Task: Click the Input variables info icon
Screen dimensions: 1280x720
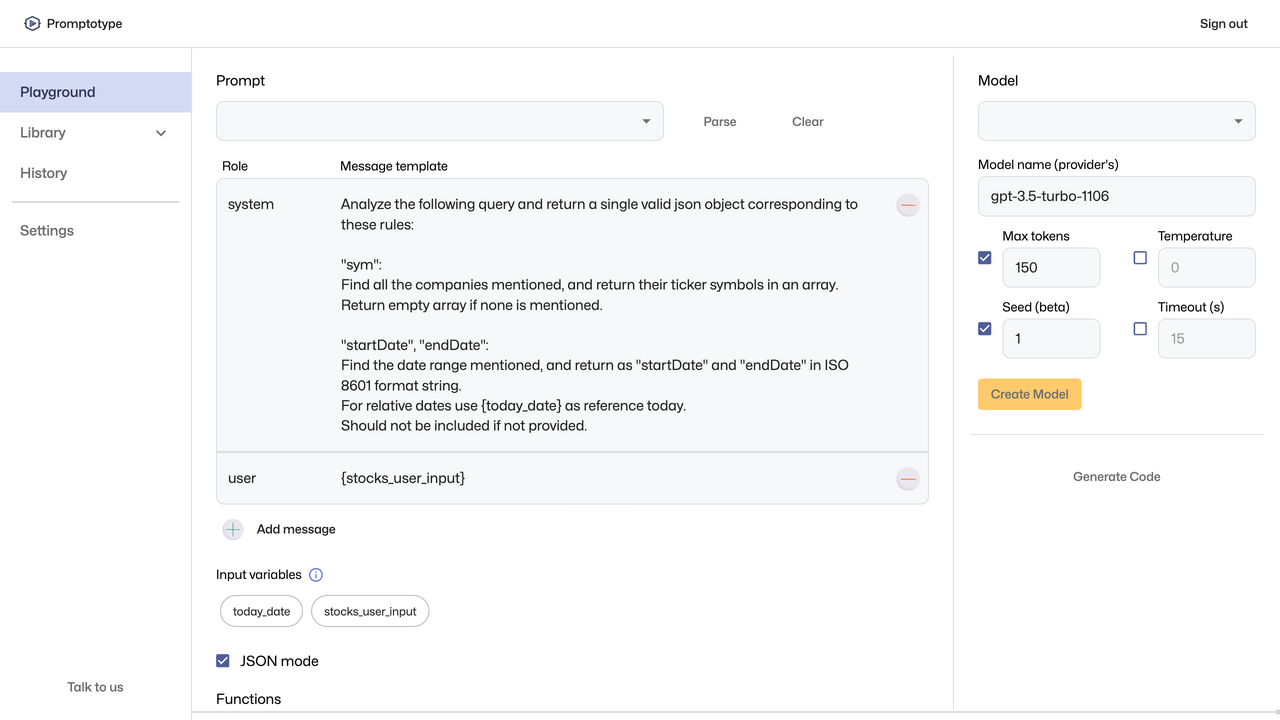Action: (x=316, y=575)
